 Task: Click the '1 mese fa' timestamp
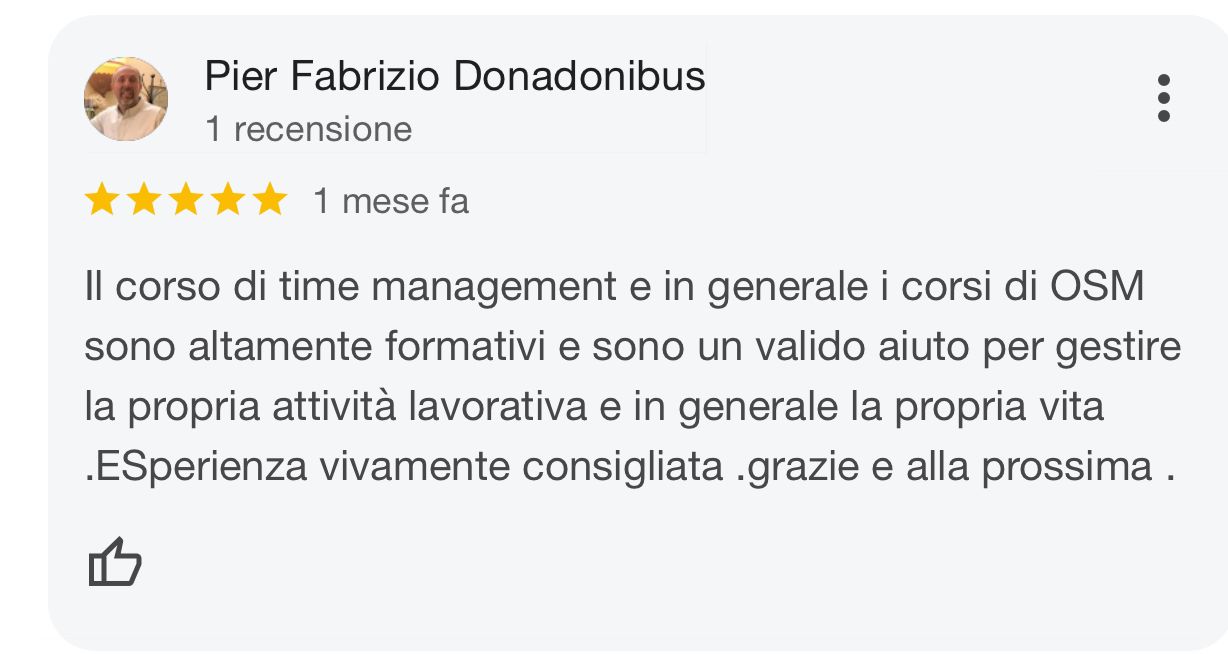pos(390,202)
